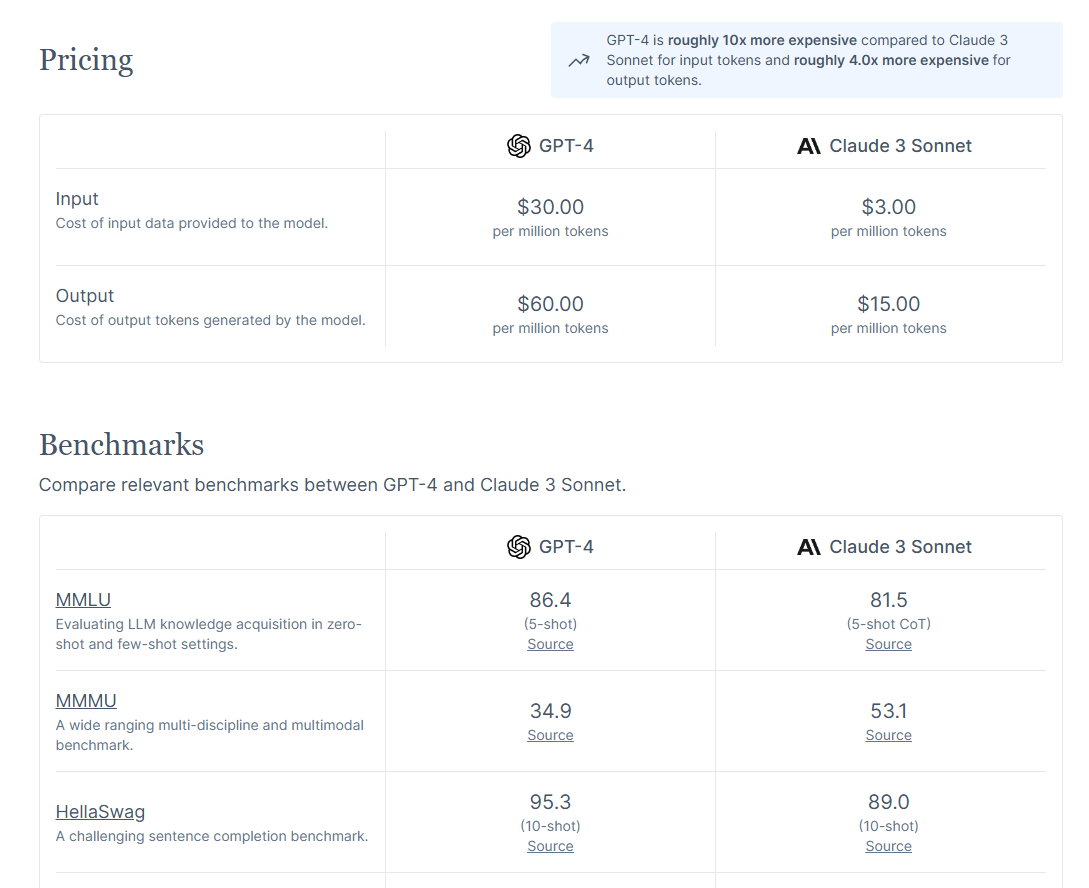Click '(5-shot CoT)' note under 81.5

888,624
